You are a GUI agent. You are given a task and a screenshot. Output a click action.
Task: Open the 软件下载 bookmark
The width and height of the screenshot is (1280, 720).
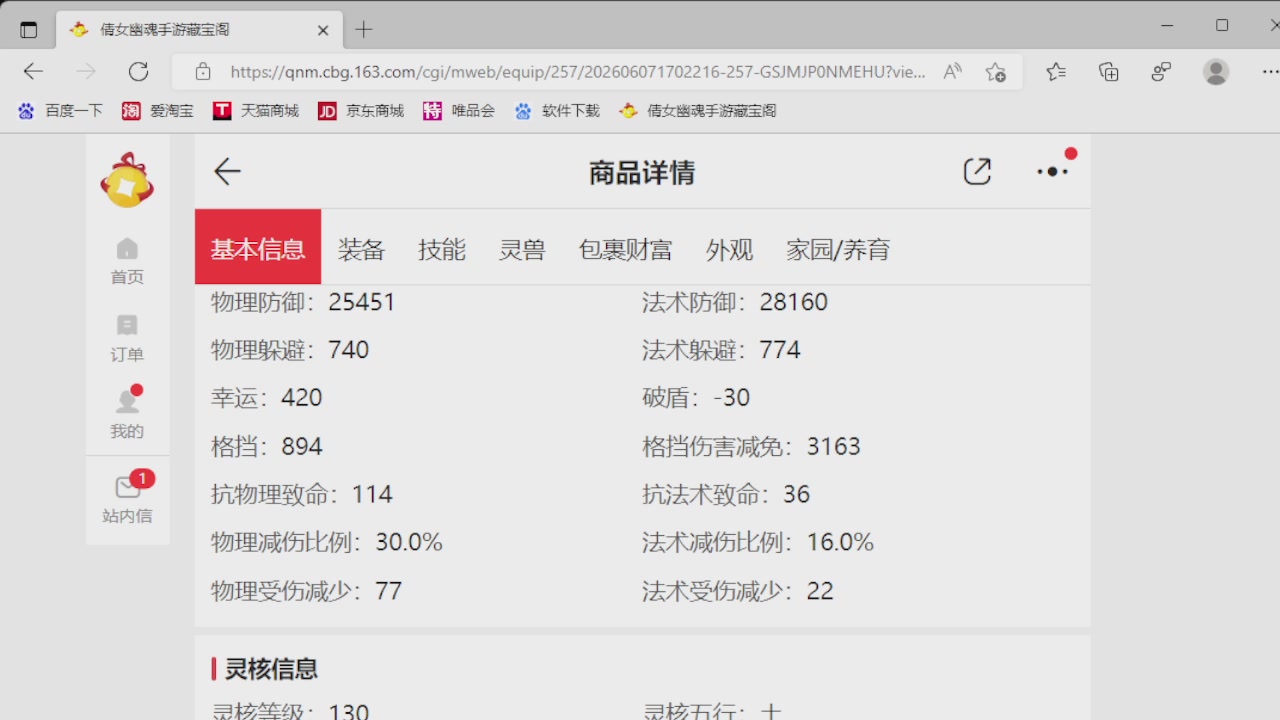click(x=557, y=111)
